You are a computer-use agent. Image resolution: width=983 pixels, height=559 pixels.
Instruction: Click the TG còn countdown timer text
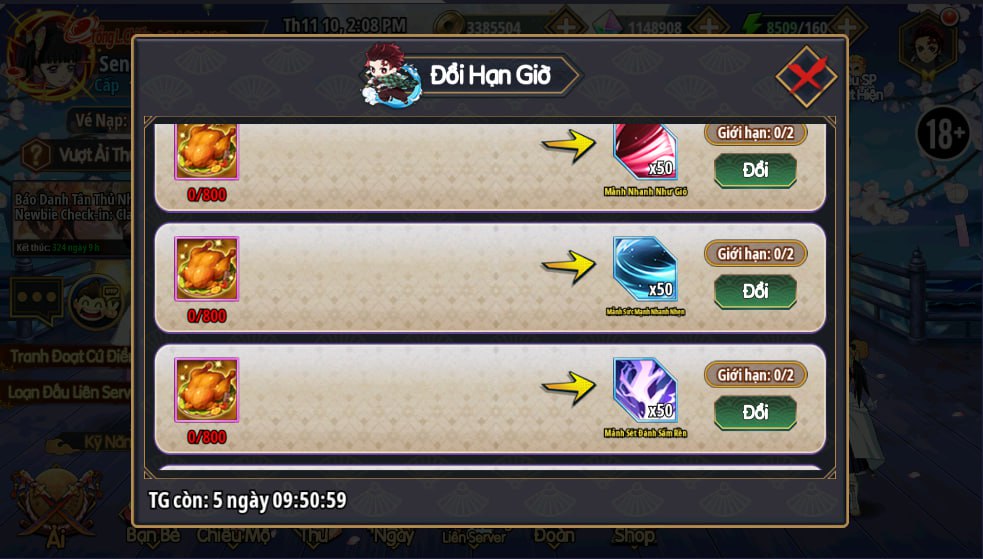(x=247, y=500)
